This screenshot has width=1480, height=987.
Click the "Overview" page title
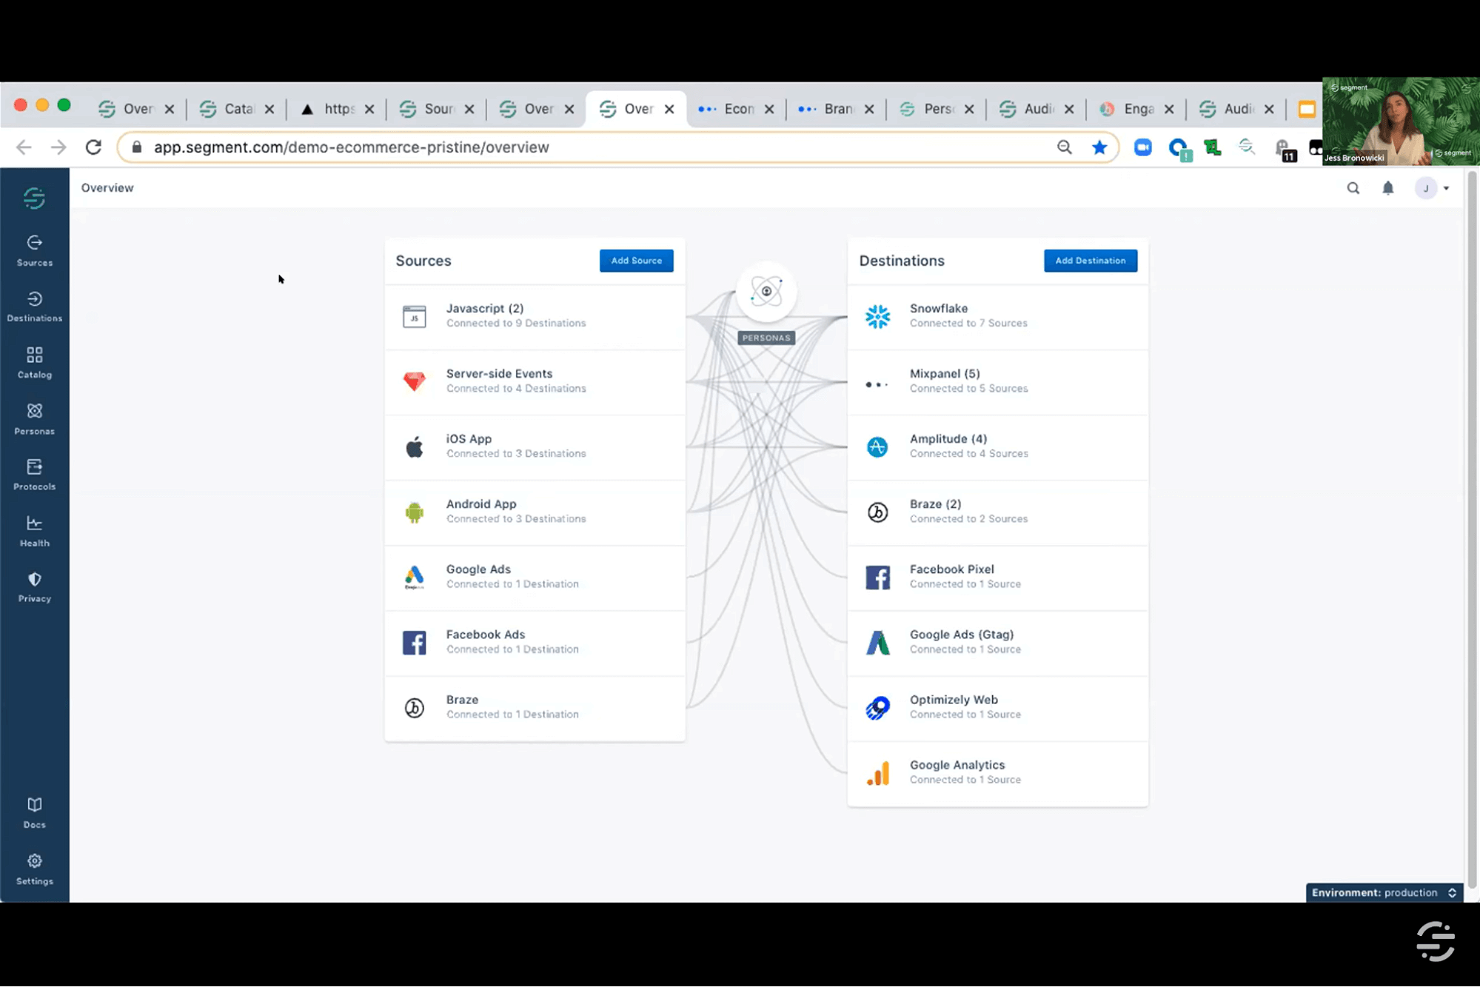(x=107, y=188)
